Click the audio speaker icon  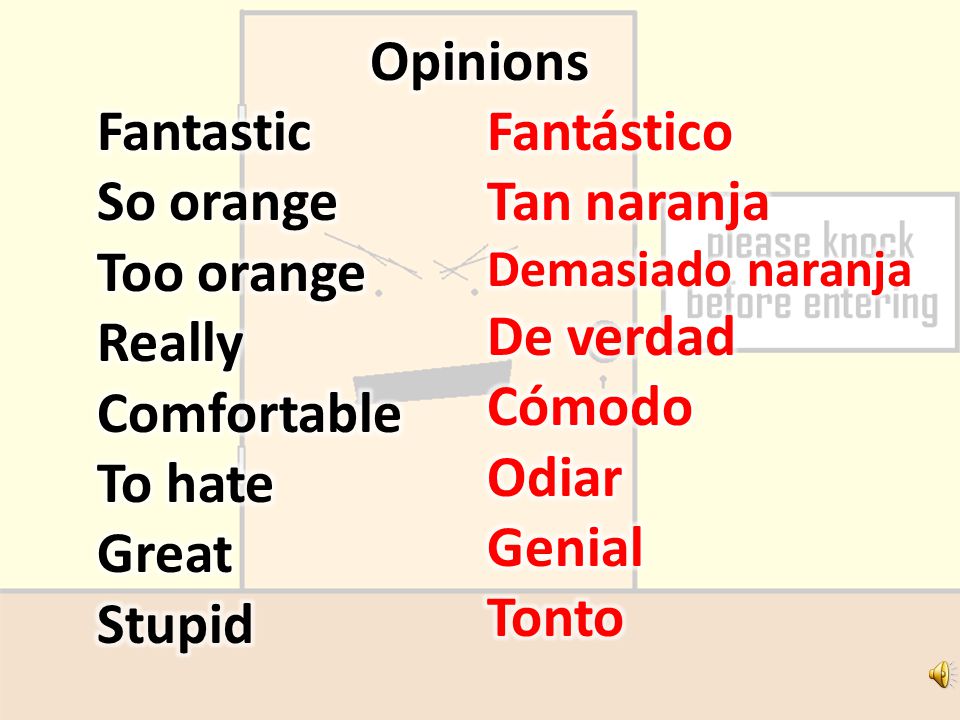tap(942, 674)
